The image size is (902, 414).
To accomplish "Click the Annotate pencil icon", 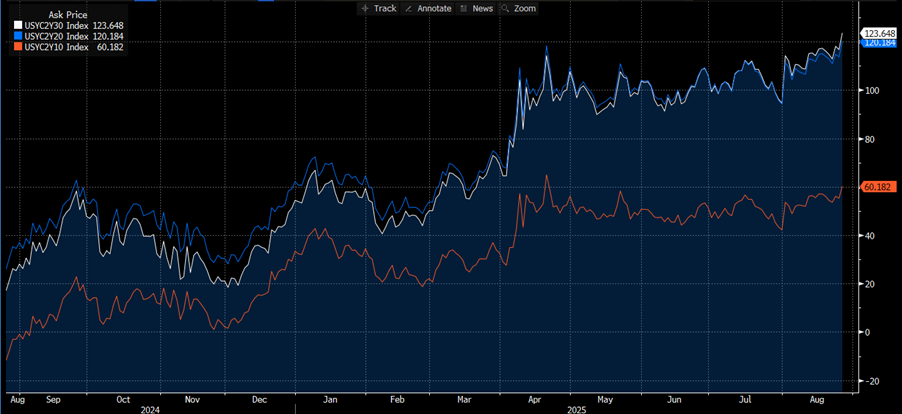I will click(x=410, y=8).
